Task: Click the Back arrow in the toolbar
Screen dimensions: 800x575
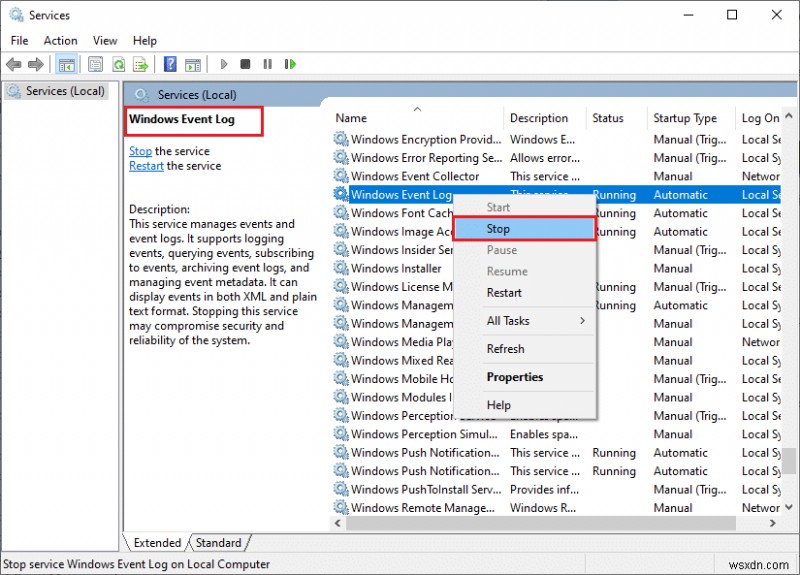Action: pyautogui.click(x=14, y=64)
